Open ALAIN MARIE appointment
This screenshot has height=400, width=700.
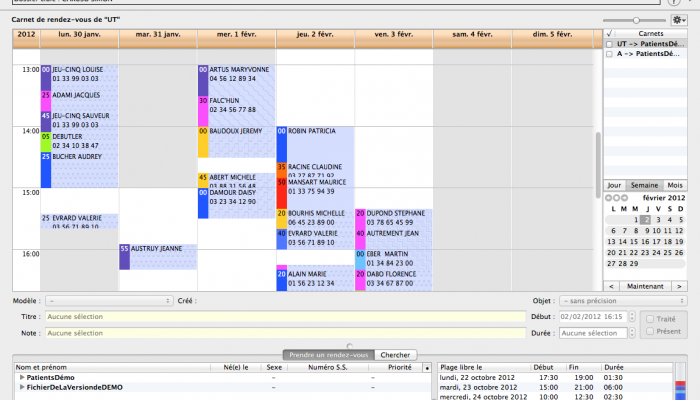coord(315,280)
